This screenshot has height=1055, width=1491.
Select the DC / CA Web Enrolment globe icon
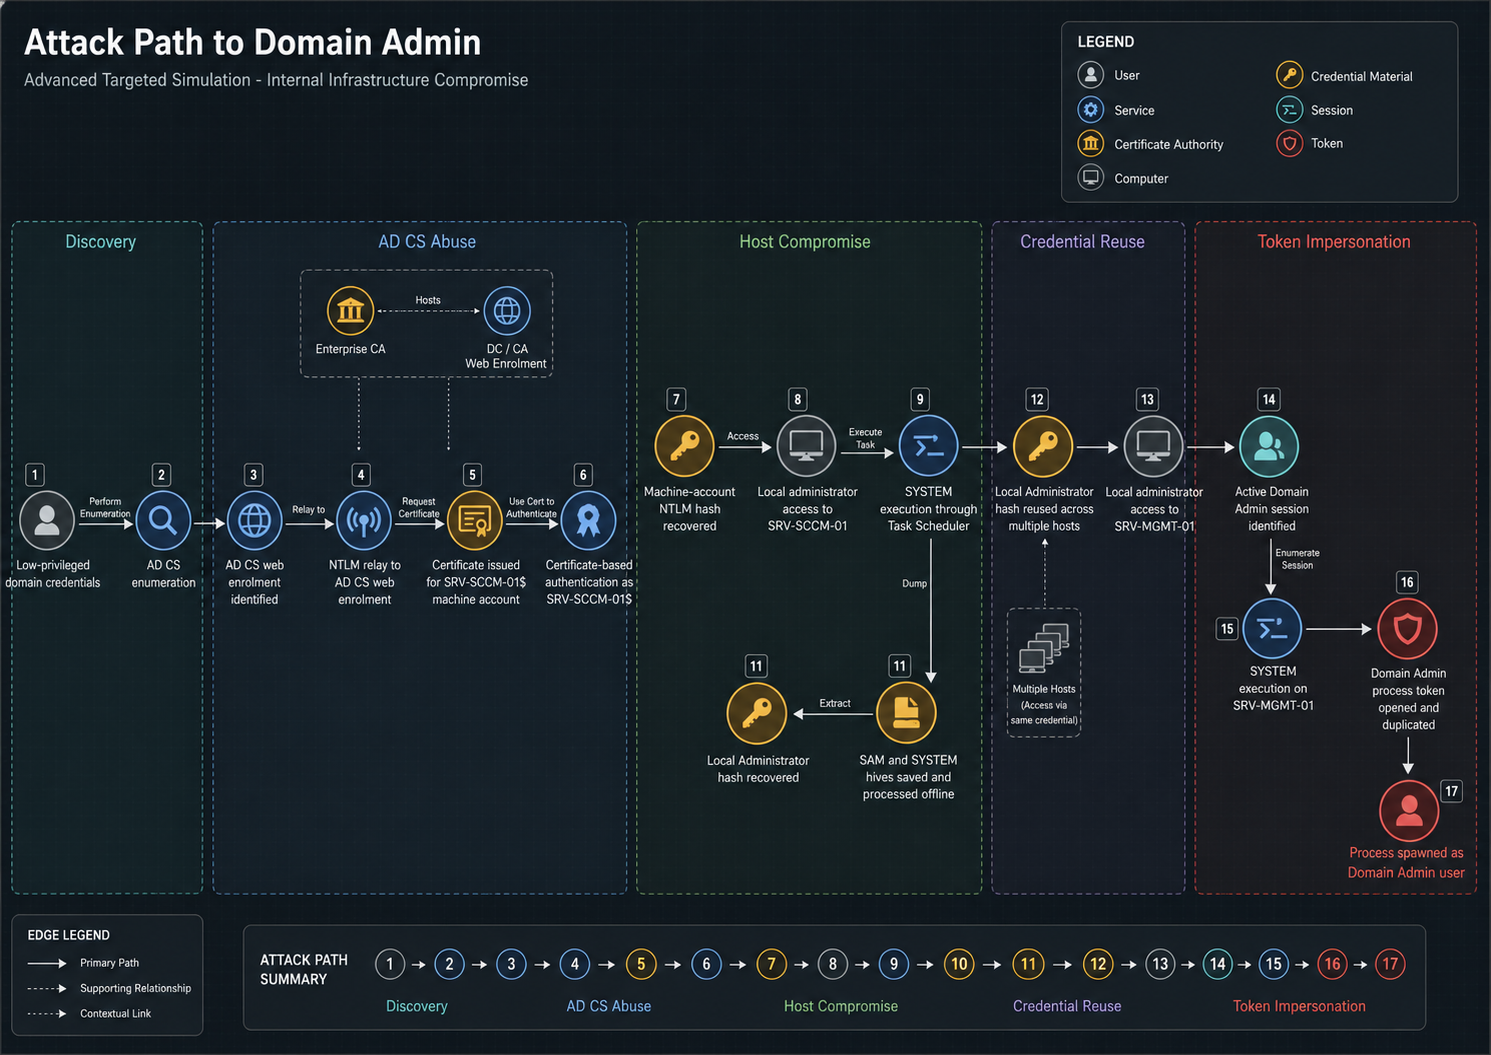point(507,311)
